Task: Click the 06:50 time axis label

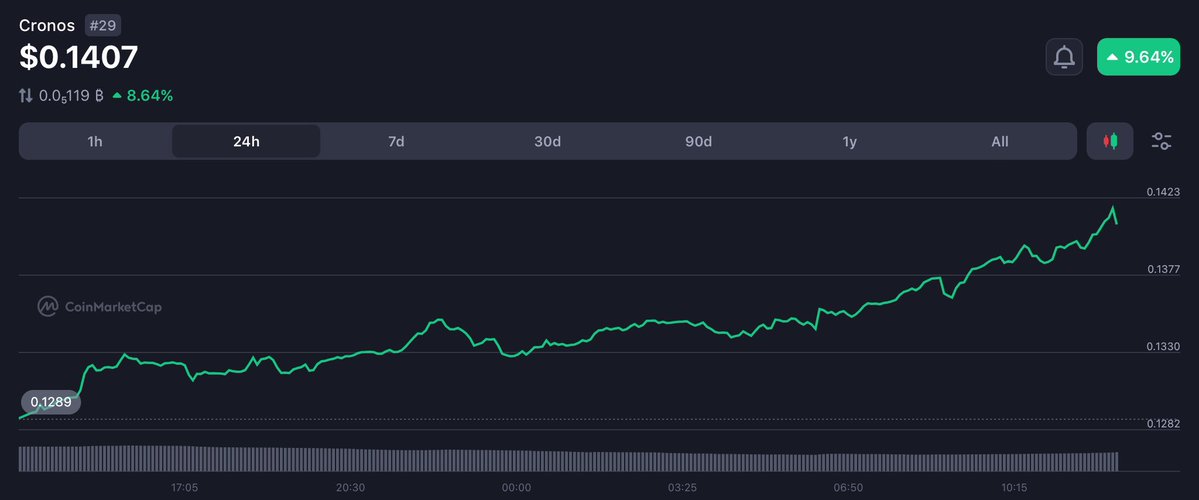Action: pyautogui.click(x=848, y=487)
